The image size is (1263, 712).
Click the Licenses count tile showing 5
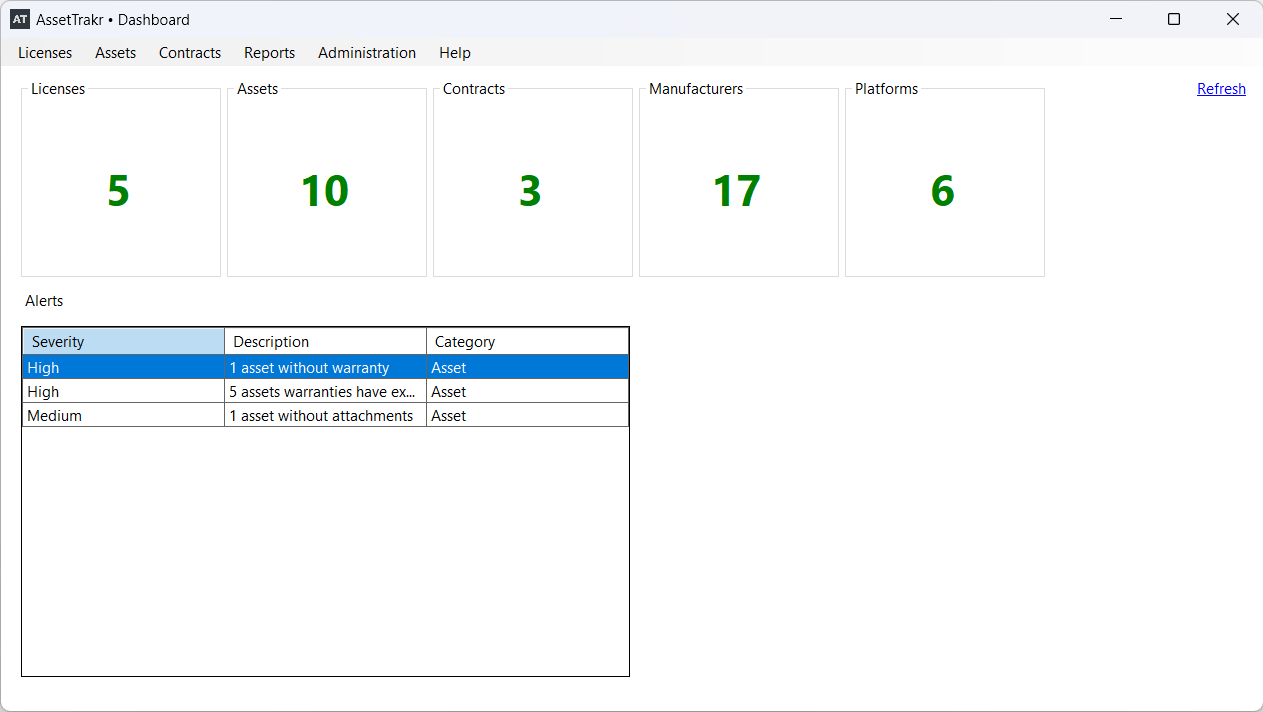coord(120,190)
